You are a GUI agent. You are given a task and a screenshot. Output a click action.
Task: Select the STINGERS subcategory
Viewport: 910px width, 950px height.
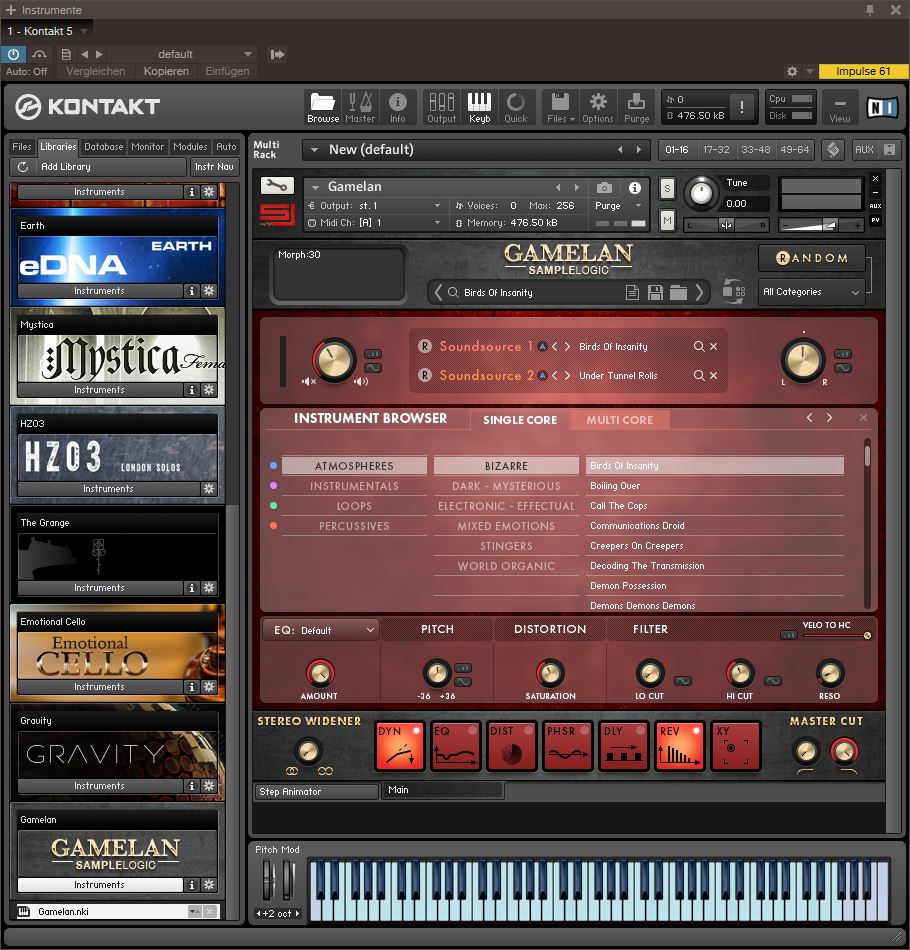click(x=506, y=546)
